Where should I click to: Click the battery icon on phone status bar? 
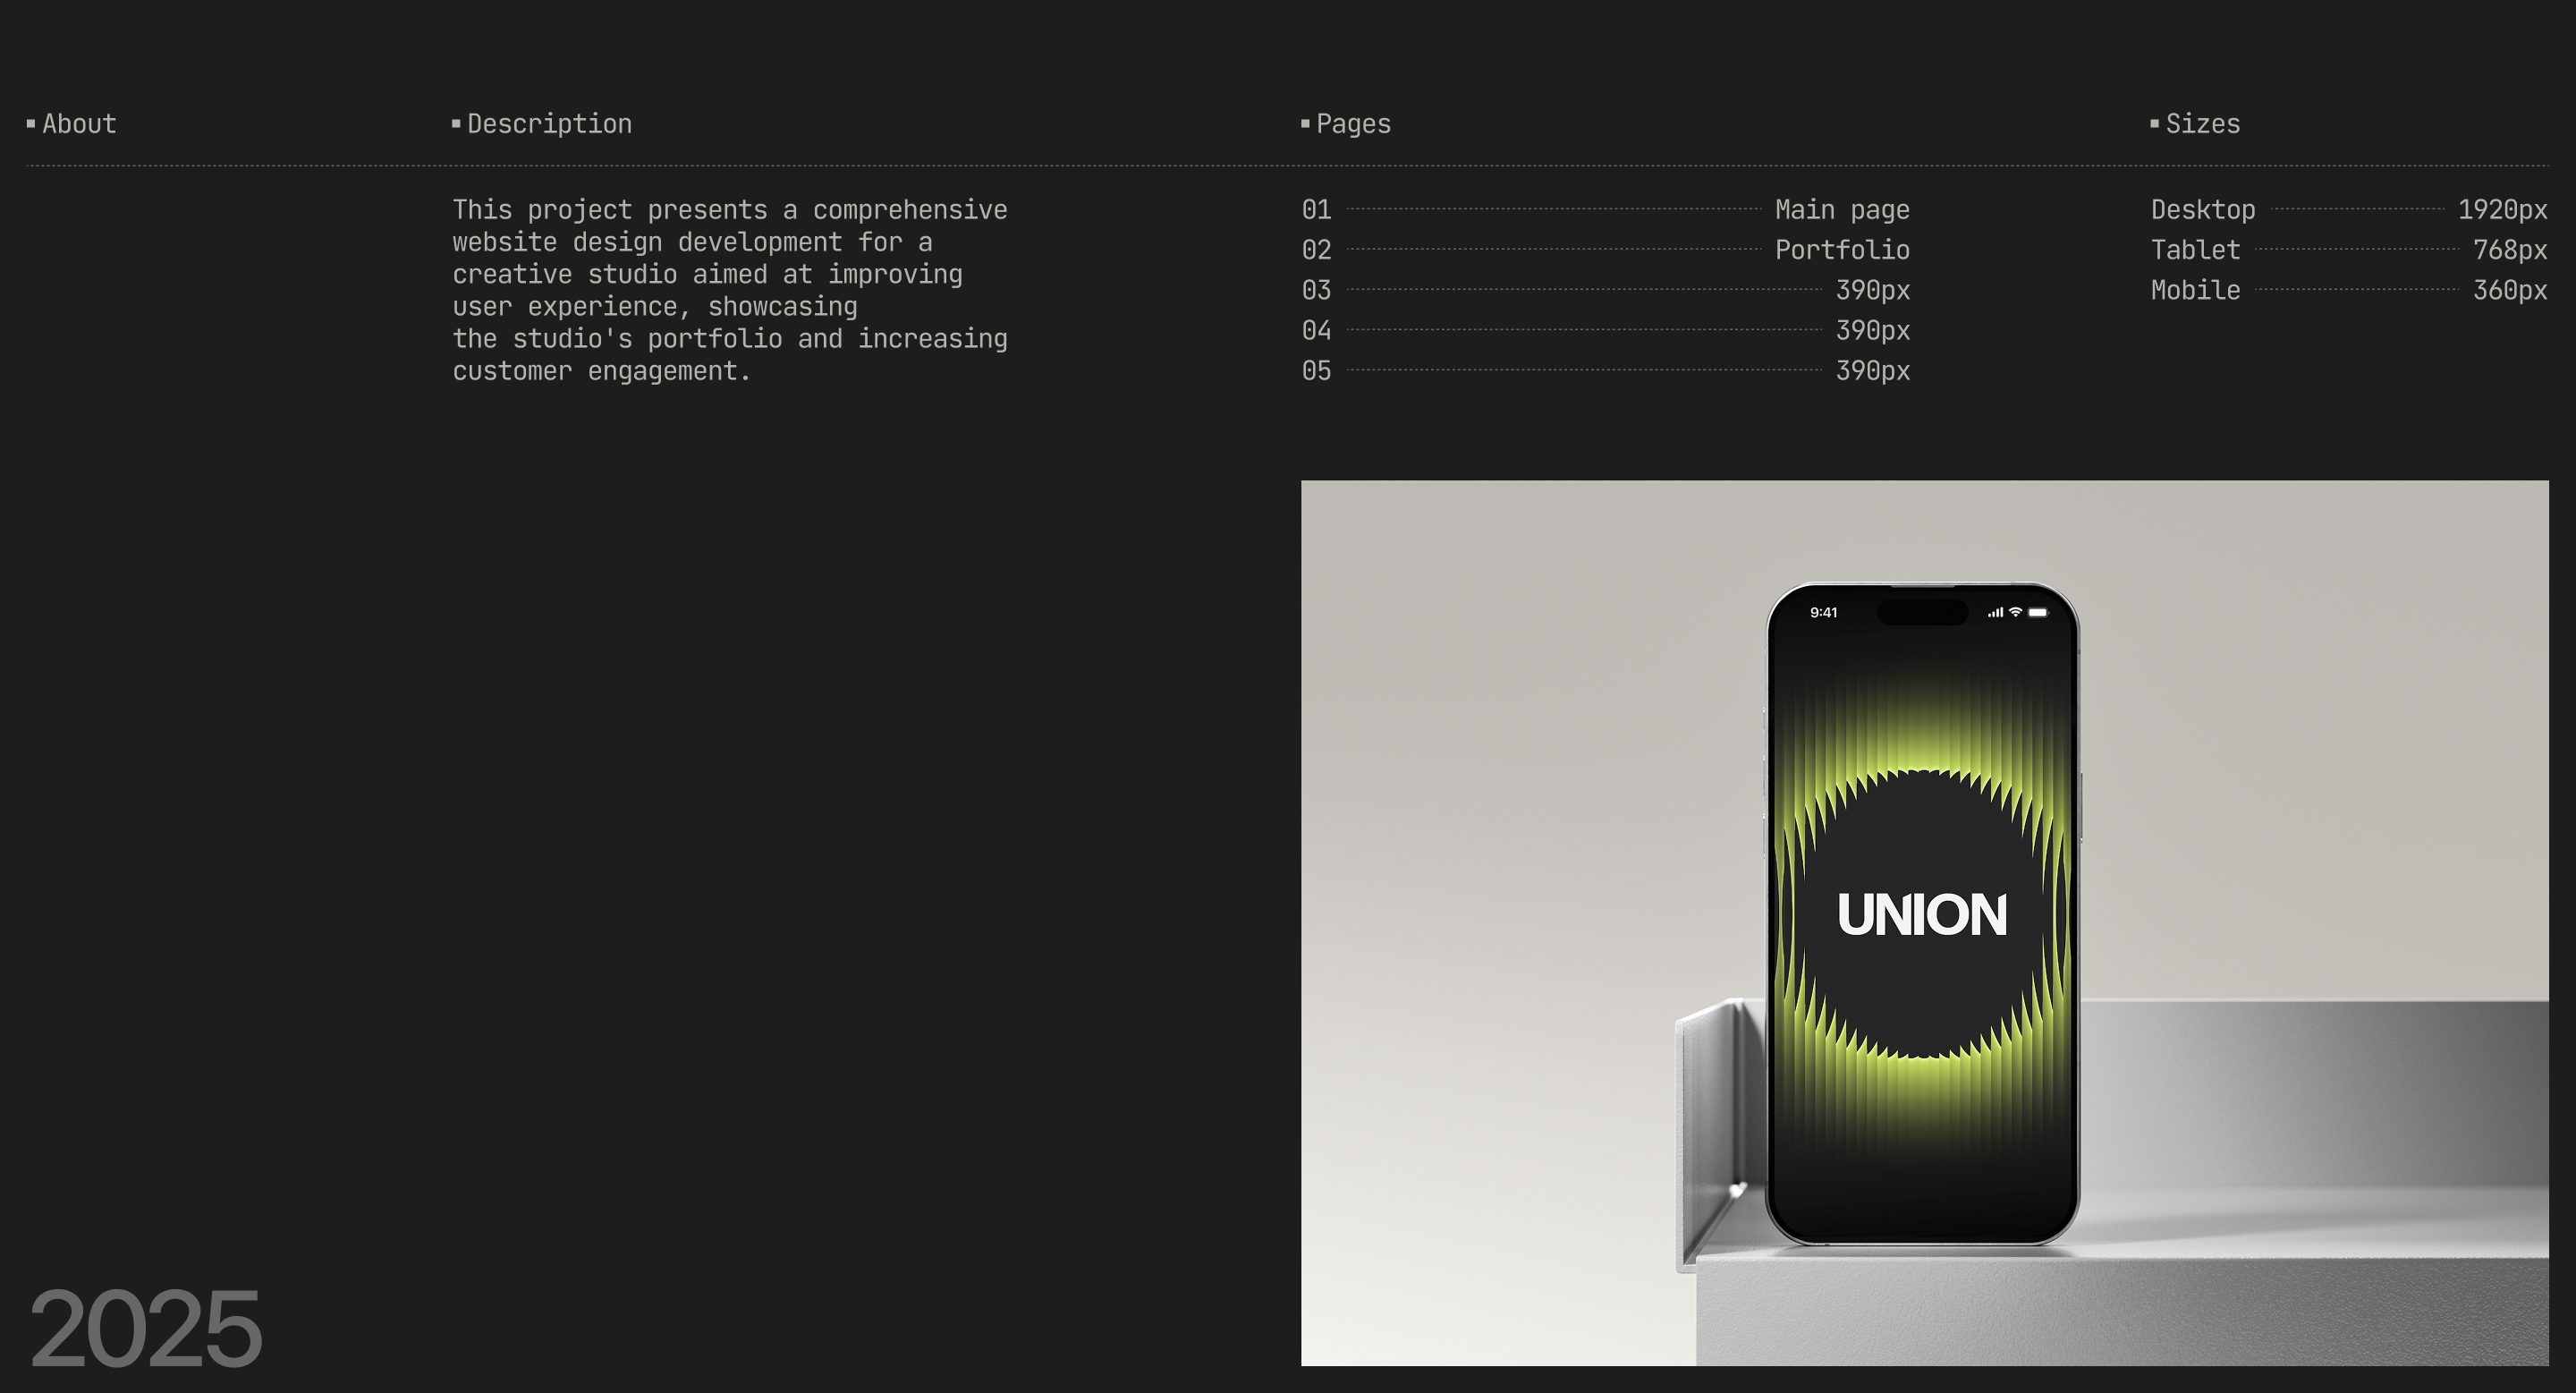coord(2038,612)
